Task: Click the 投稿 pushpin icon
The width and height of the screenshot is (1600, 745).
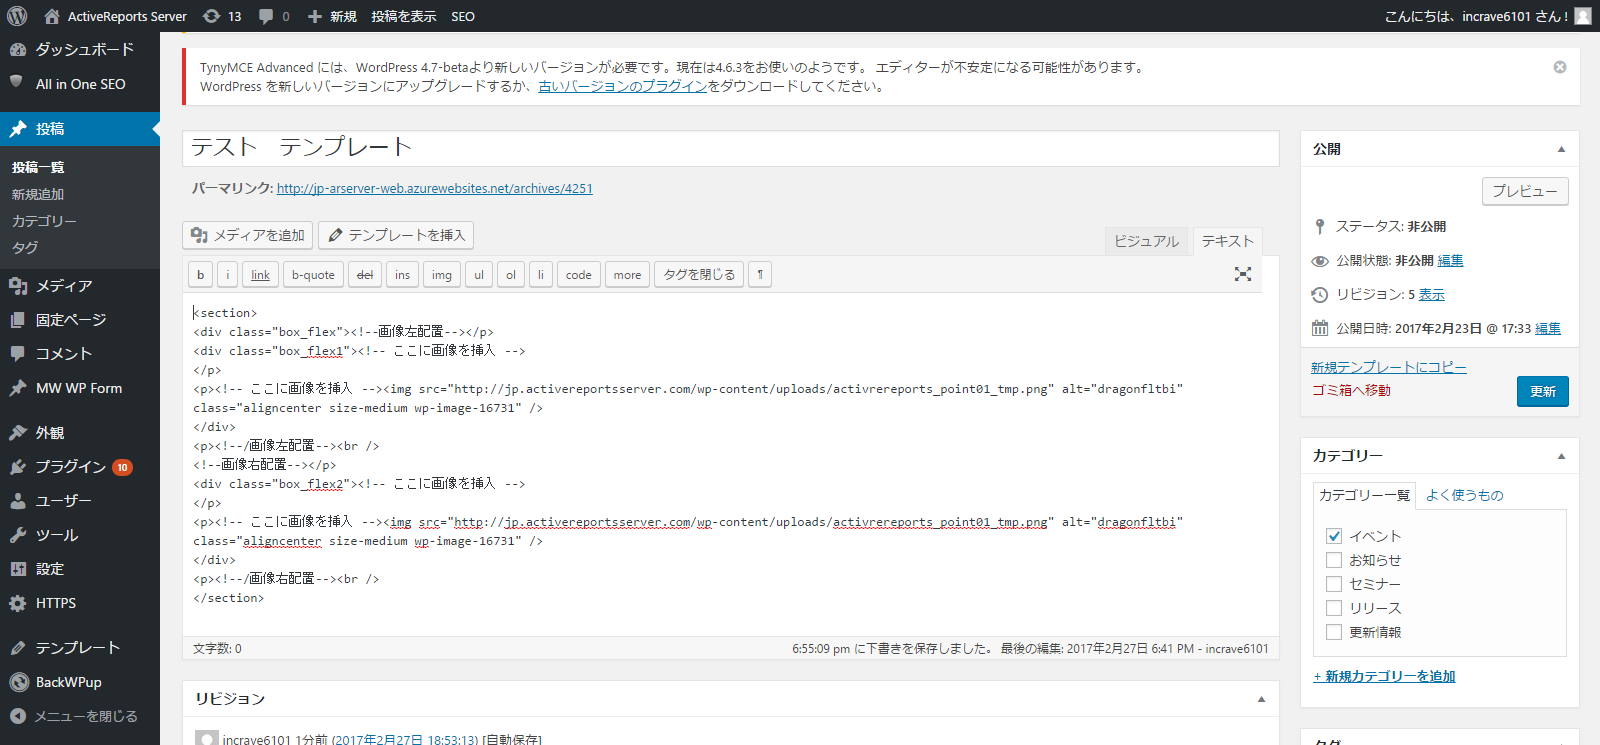Action: pyautogui.click(x=18, y=129)
